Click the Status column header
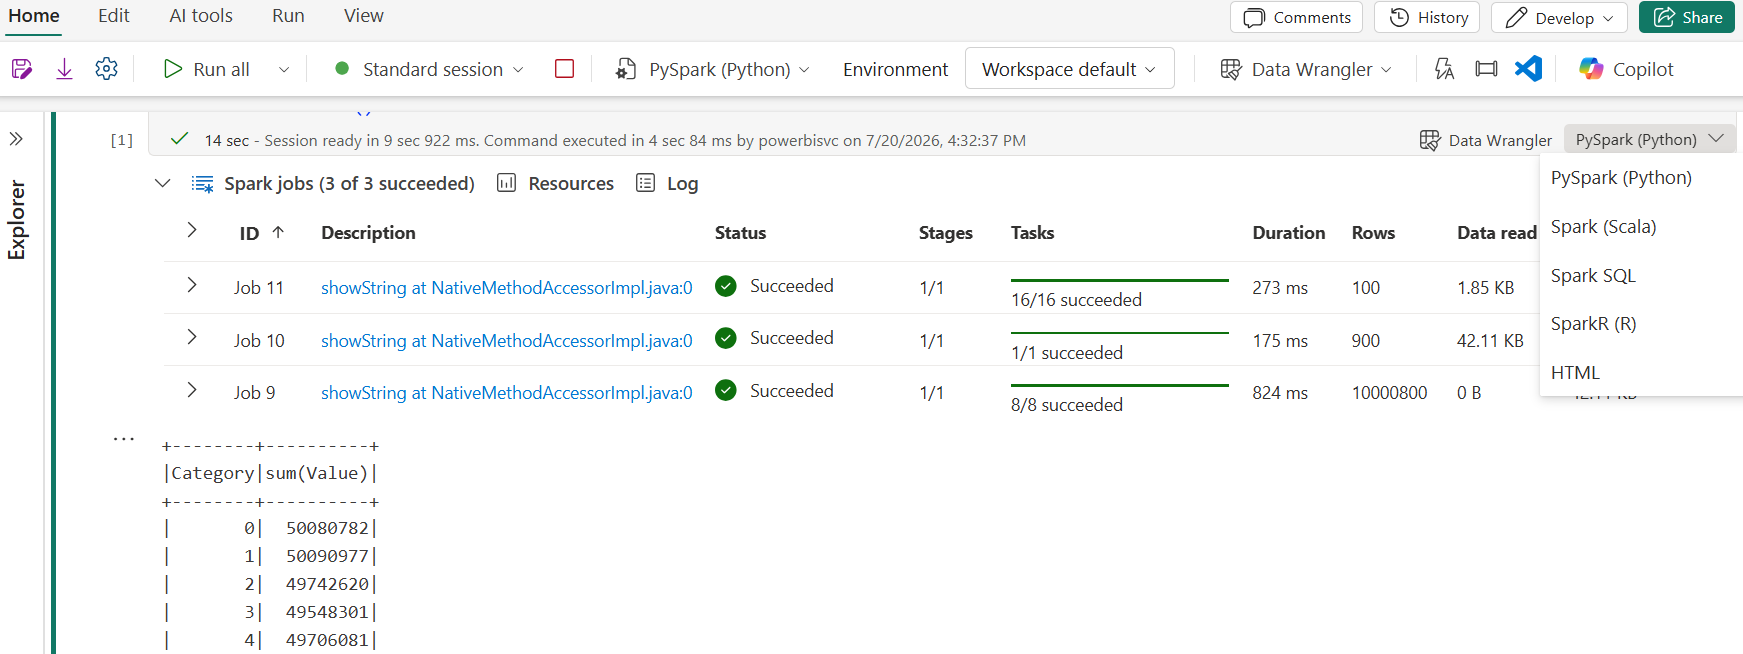Viewport: 1743px width, 654px height. (x=741, y=233)
